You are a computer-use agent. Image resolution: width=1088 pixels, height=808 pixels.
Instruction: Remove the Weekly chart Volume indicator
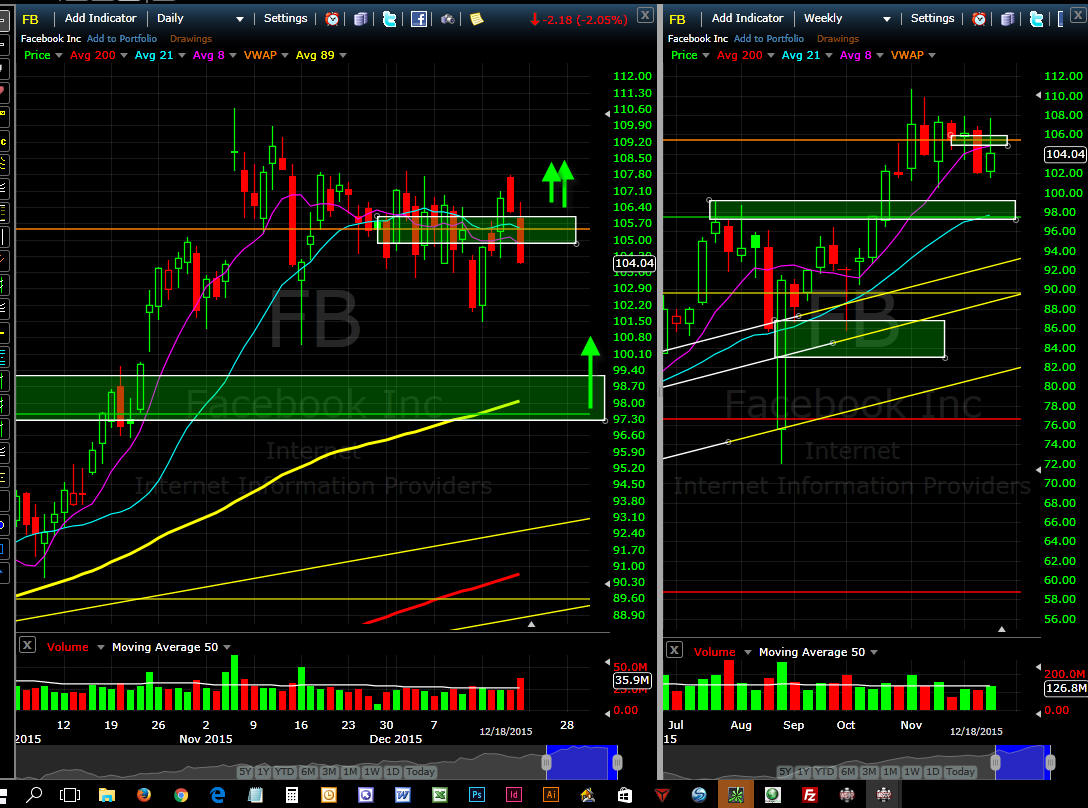pos(674,650)
